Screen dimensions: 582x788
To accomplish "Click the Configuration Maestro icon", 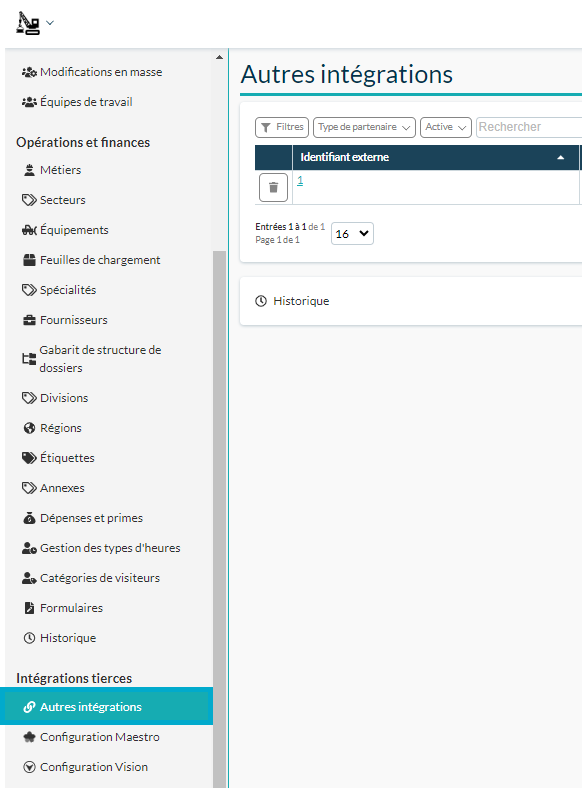I will click(30, 737).
